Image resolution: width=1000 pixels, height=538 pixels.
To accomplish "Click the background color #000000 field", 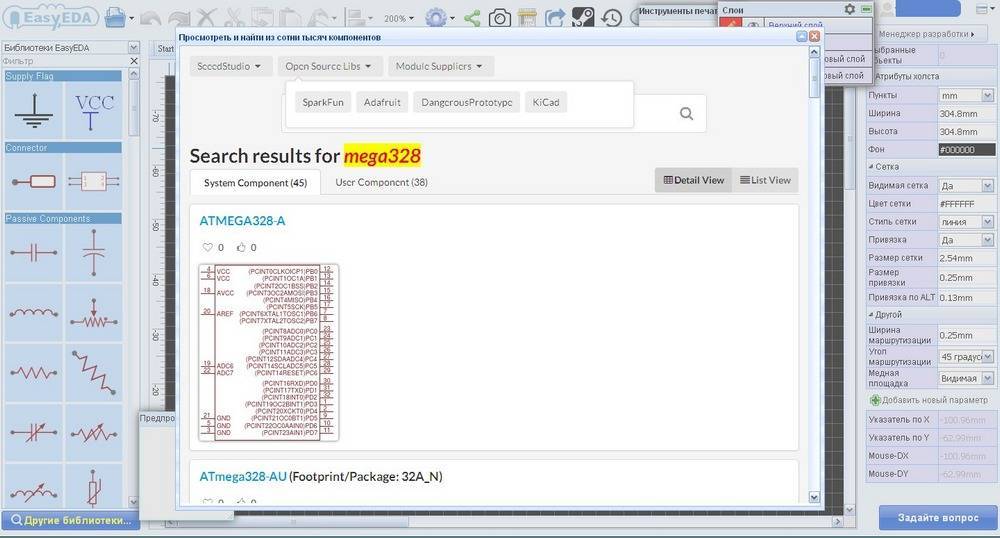I will (x=965, y=149).
